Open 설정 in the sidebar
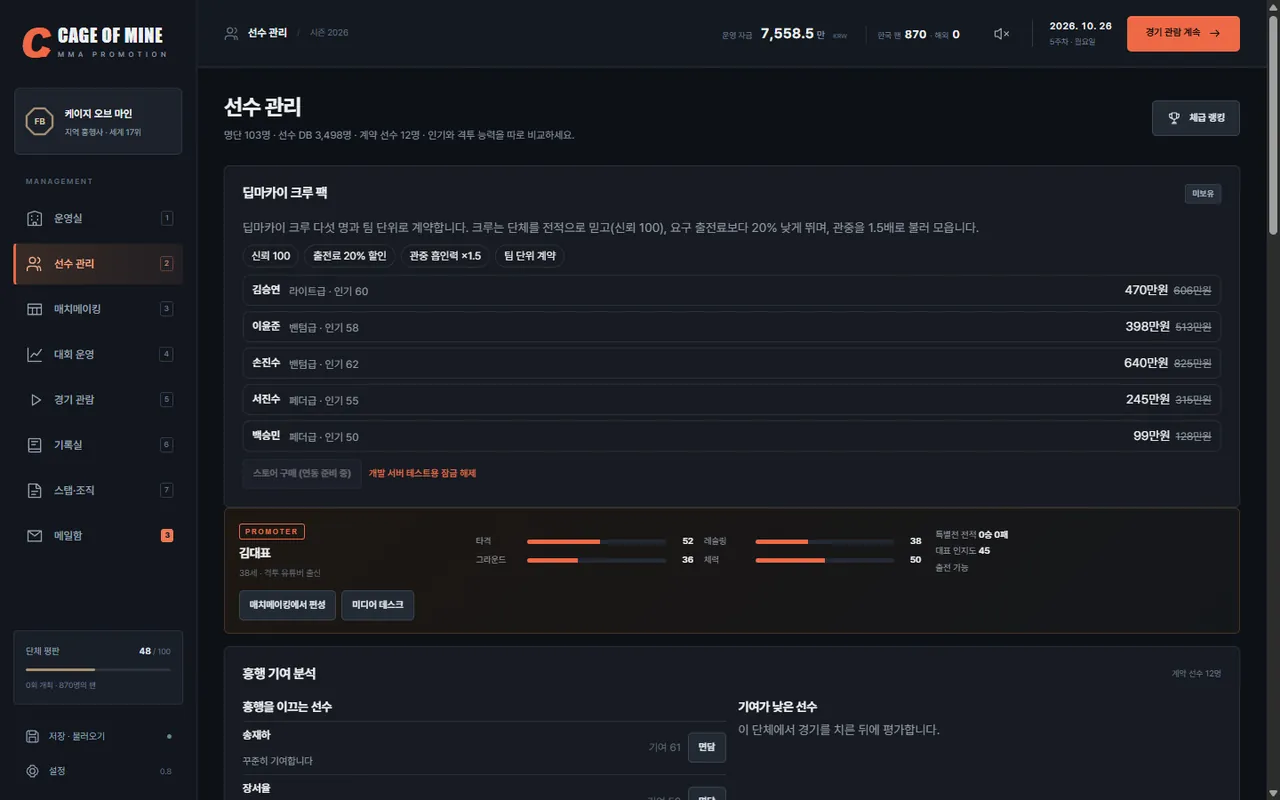1280x800 pixels. point(98,771)
